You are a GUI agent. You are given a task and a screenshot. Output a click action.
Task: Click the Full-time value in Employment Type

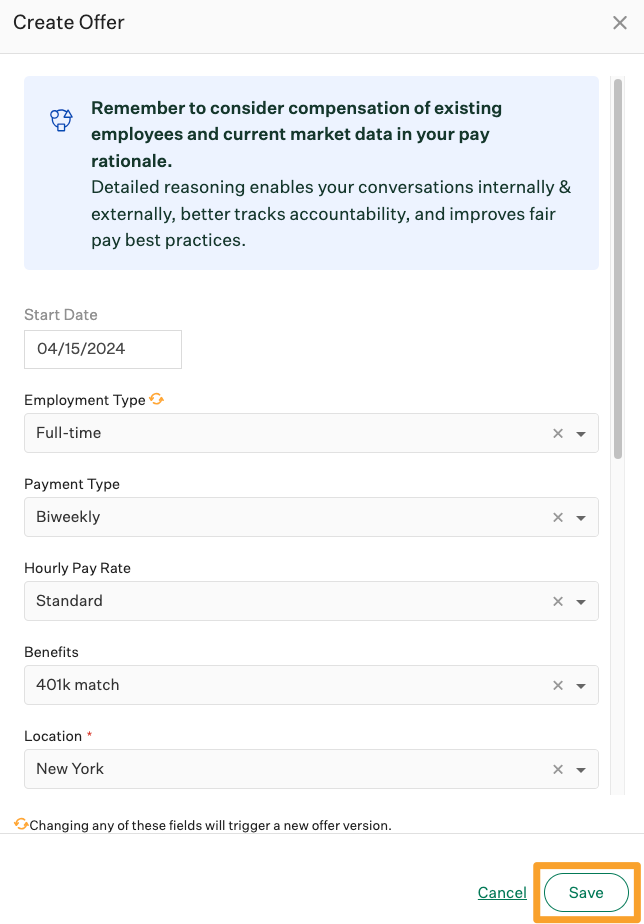pos(69,433)
